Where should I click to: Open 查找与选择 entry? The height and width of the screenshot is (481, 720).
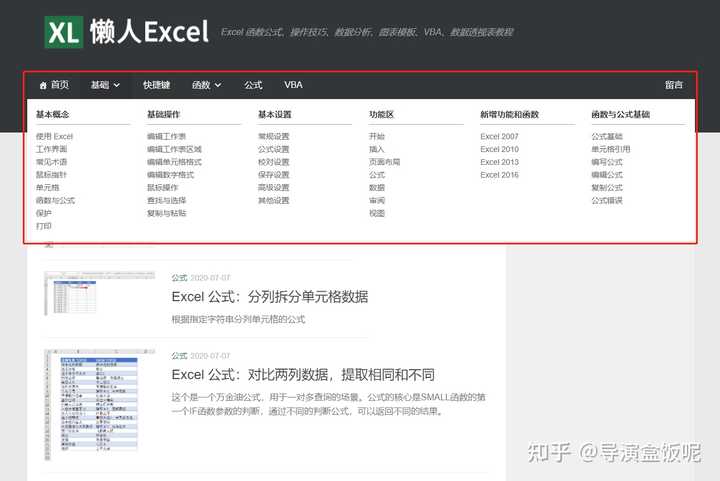point(166,201)
